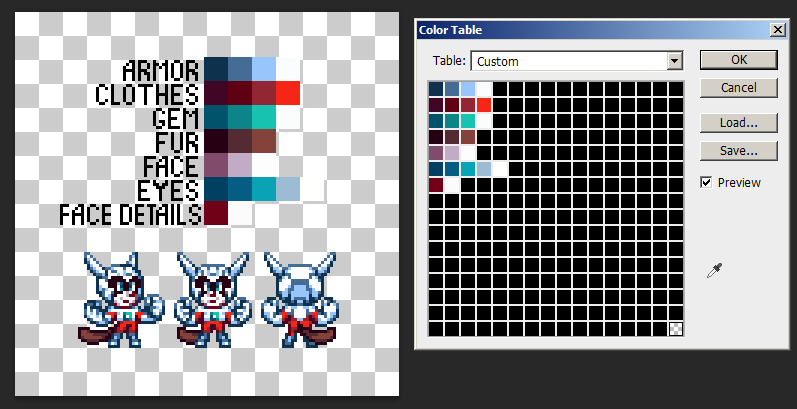The image size is (797, 409).
Task: Close the Color Table dialog with X
Action: click(x=778, y=30)
